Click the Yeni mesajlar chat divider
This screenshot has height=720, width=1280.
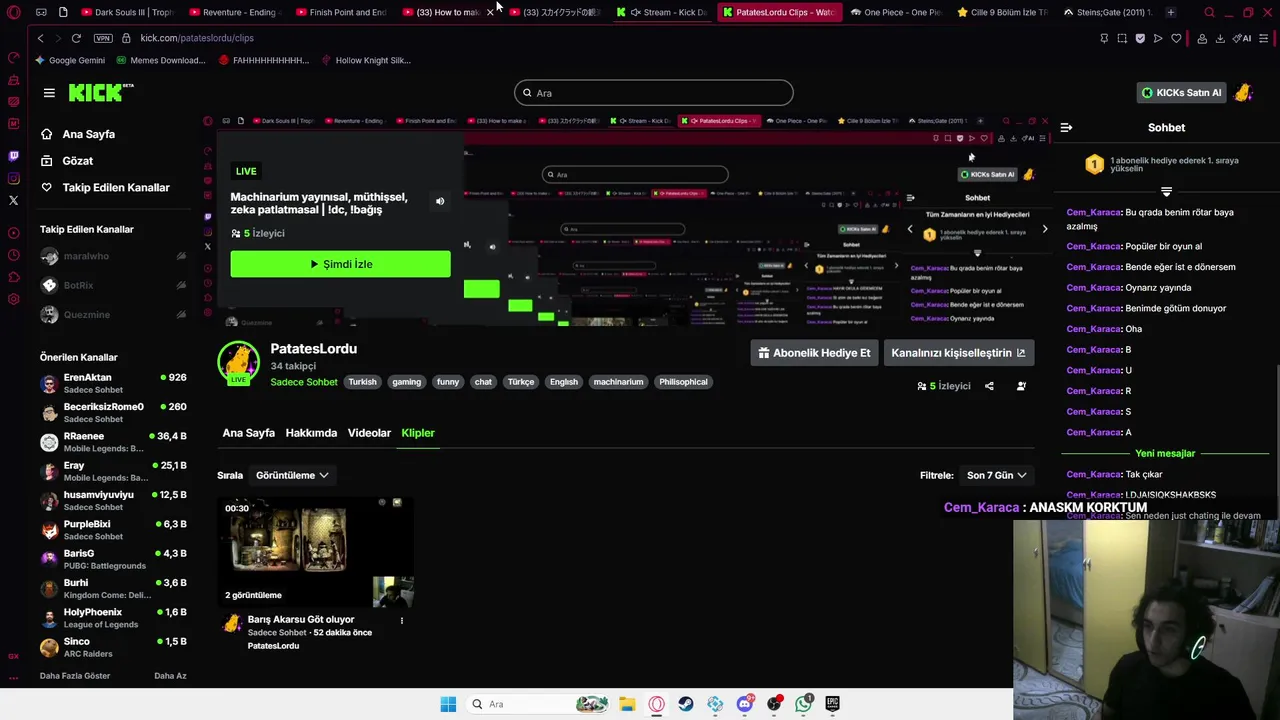[1165, 453]
